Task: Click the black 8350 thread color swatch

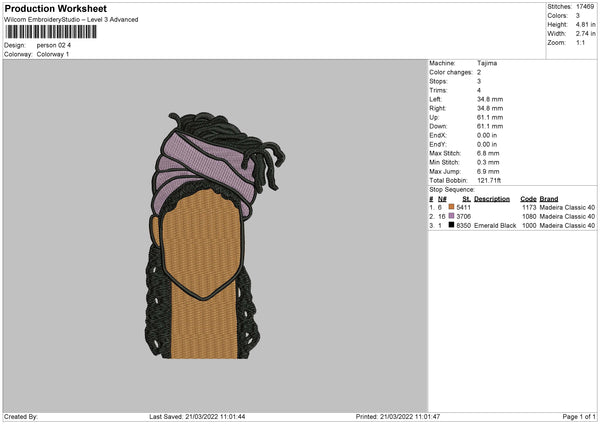Action: 452,225
